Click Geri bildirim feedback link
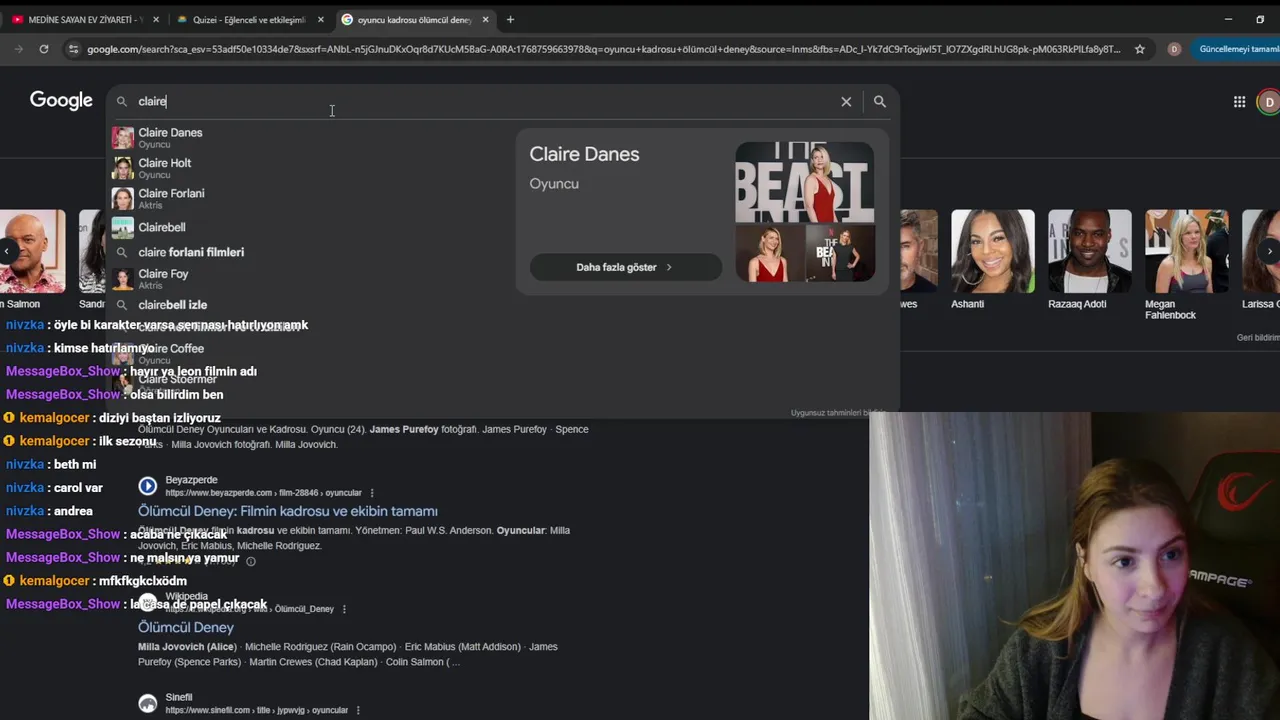The height and width of the screenshot is (720, 1280). [x=1258, y=338]
